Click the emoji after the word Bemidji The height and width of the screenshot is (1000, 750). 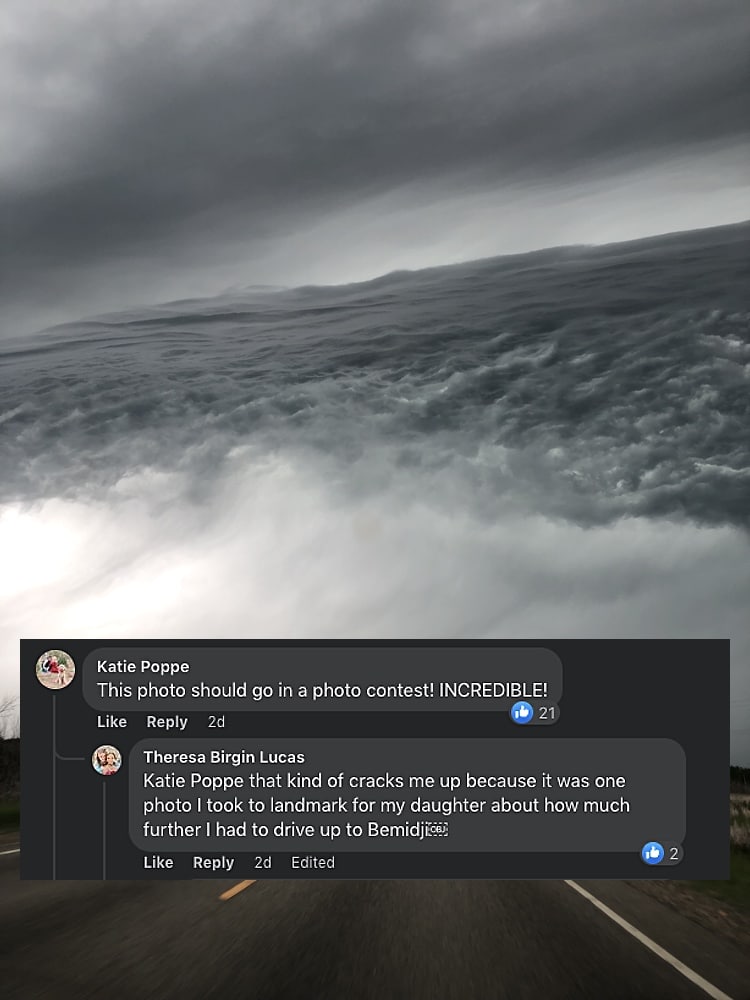437,829
